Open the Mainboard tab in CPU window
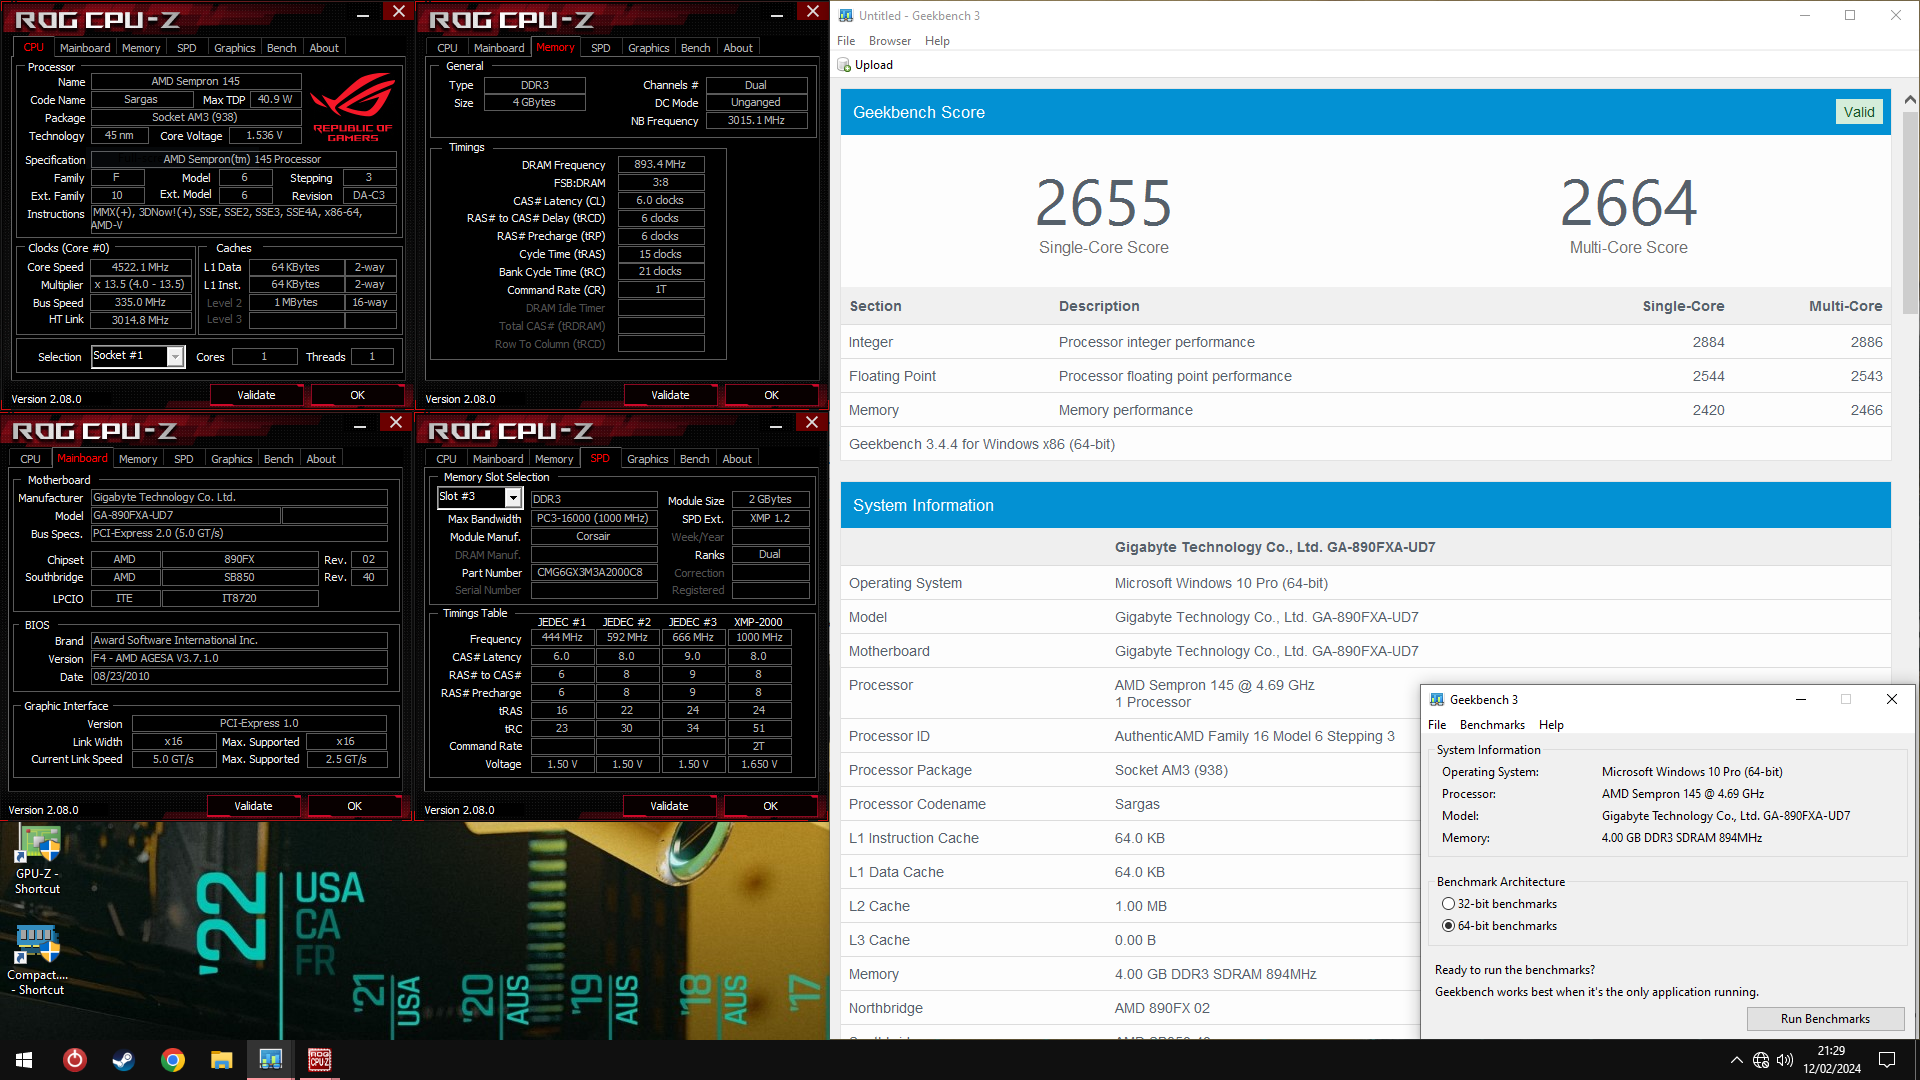The image size is (1920, 1080). pos(85,48)
